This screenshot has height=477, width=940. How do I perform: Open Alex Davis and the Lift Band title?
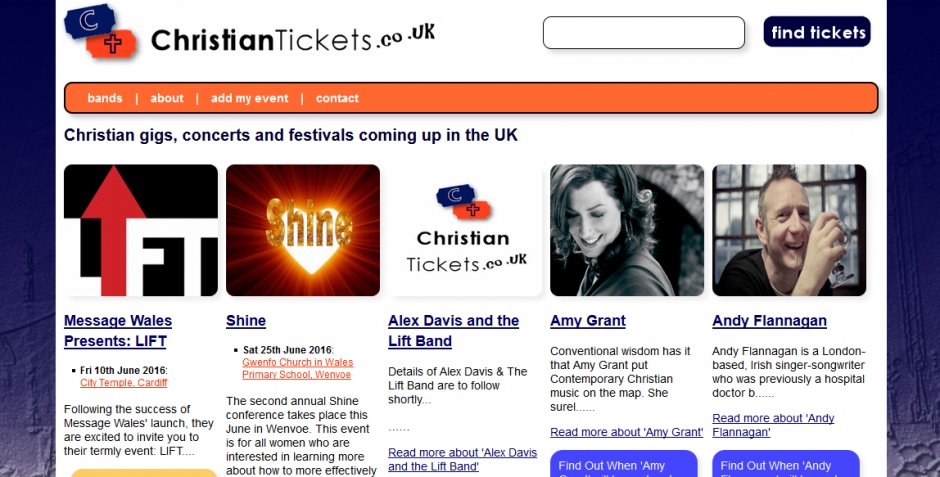[x=453, y=331]
